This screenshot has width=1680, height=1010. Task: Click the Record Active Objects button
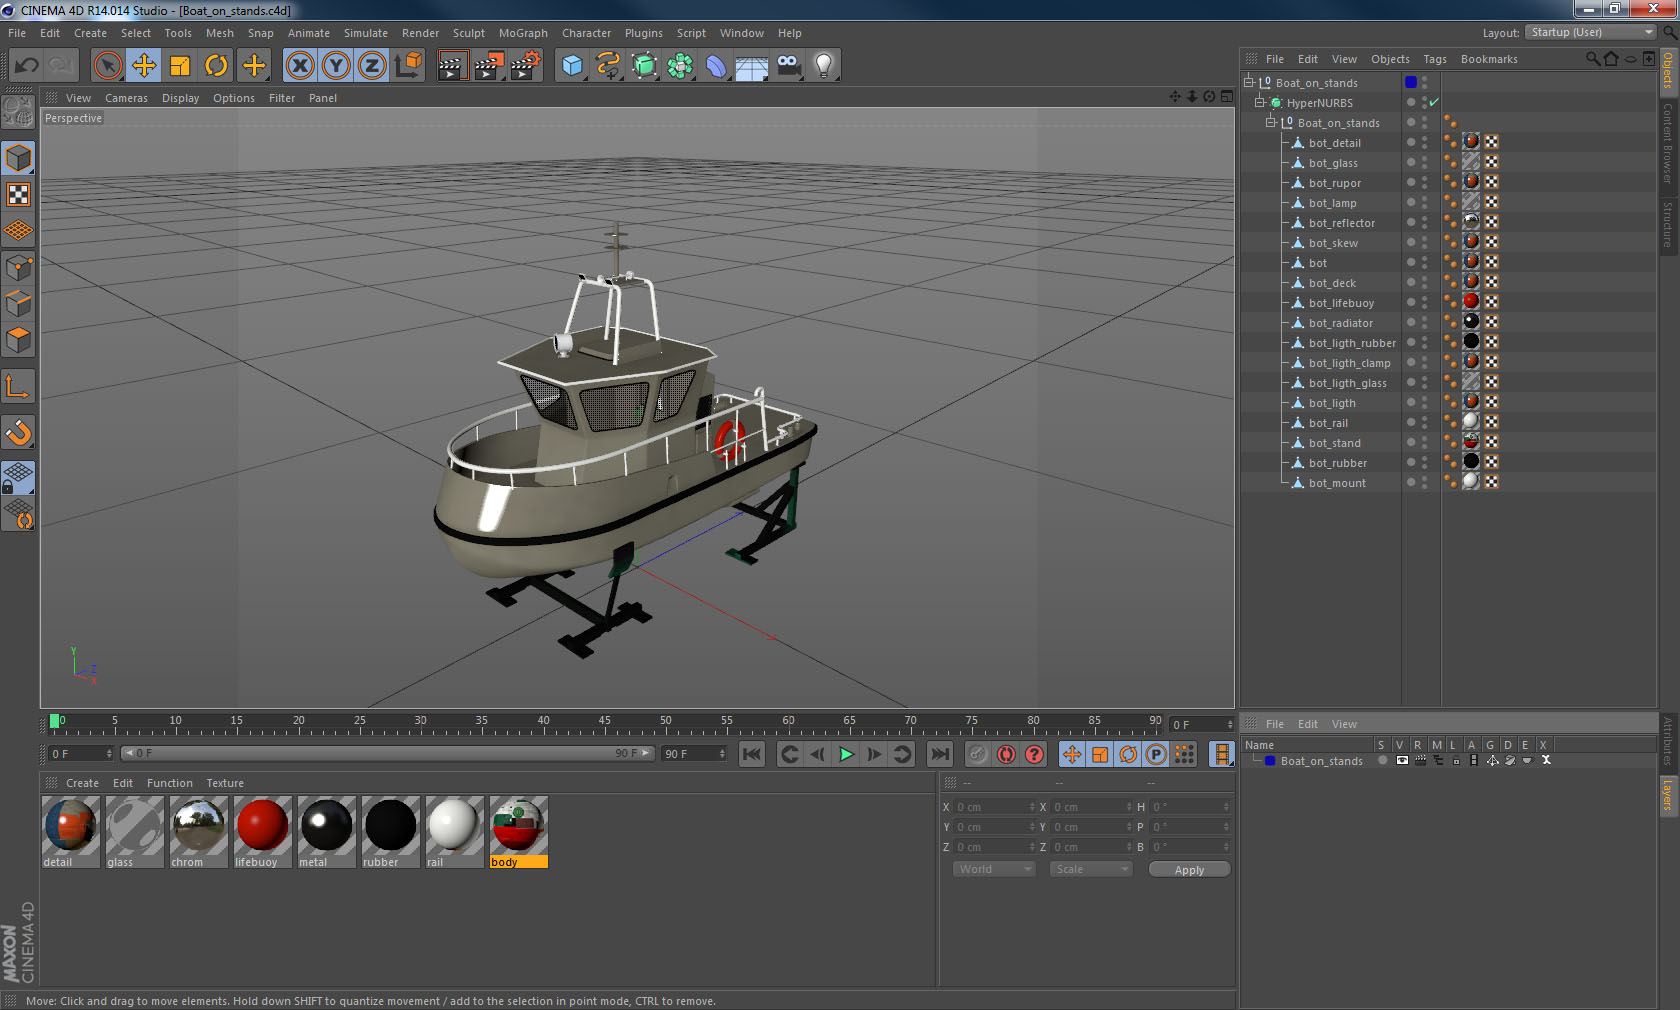978,754
